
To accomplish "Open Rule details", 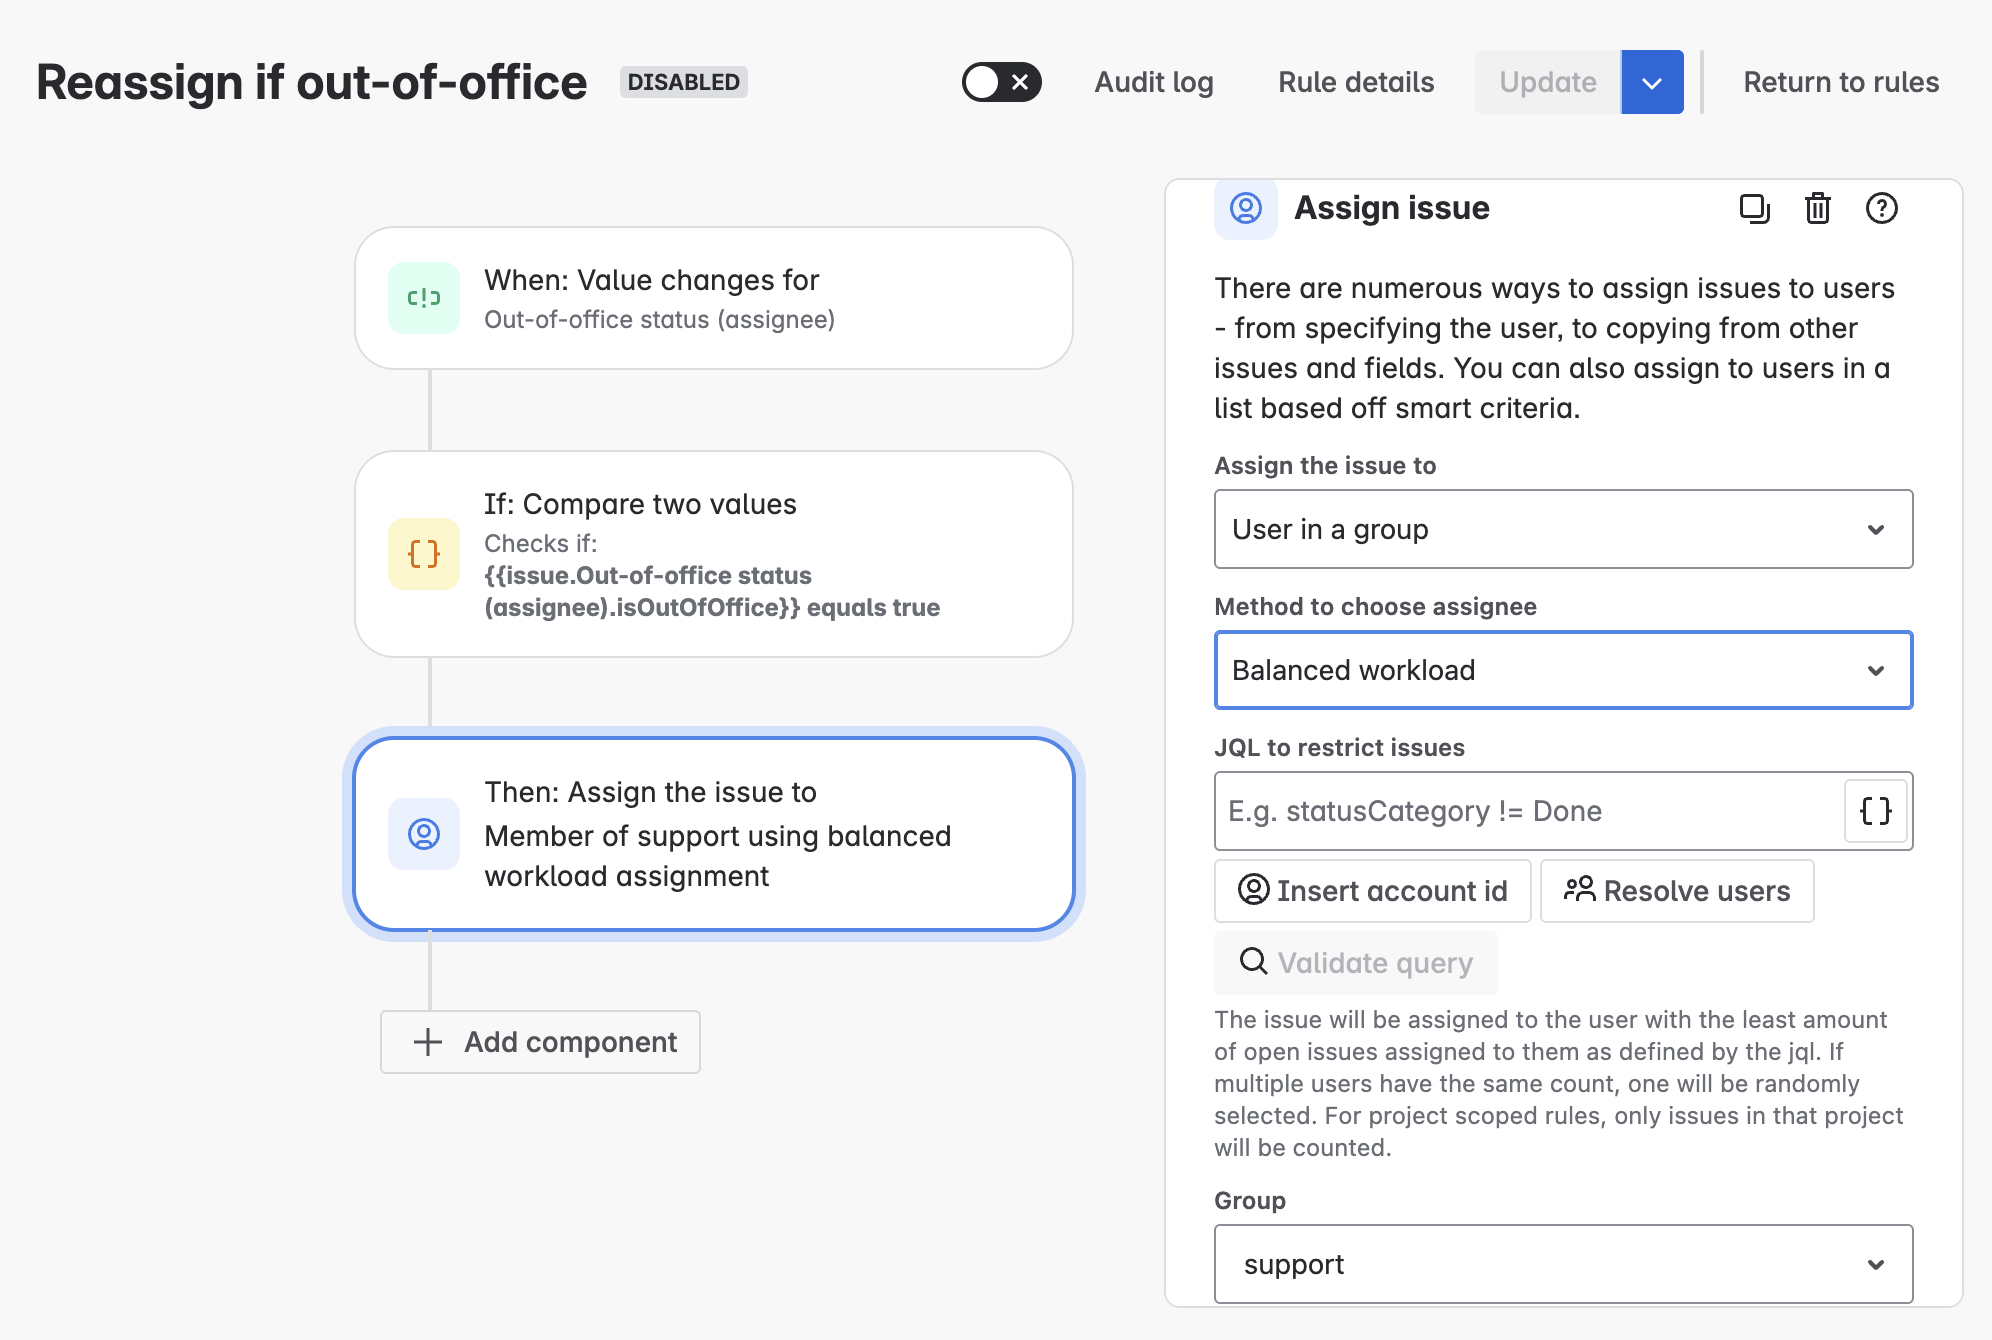I will click(1356, 82).
